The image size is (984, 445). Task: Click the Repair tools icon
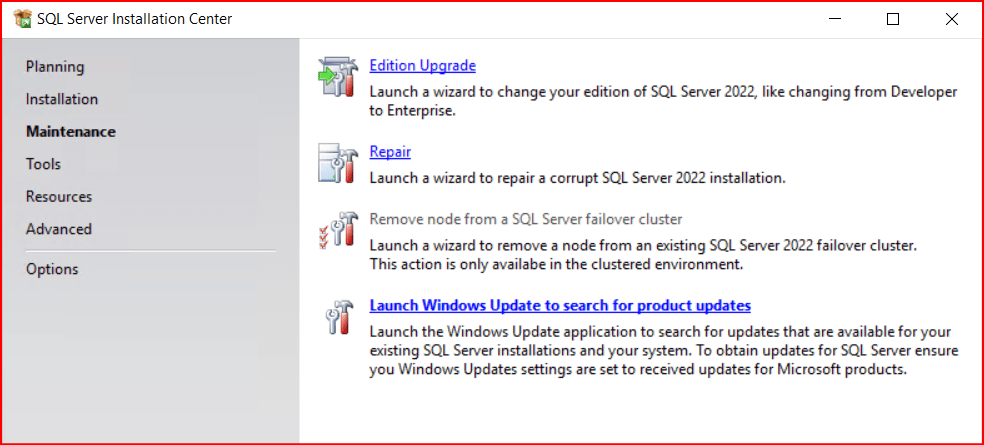(x=336, y=164)
